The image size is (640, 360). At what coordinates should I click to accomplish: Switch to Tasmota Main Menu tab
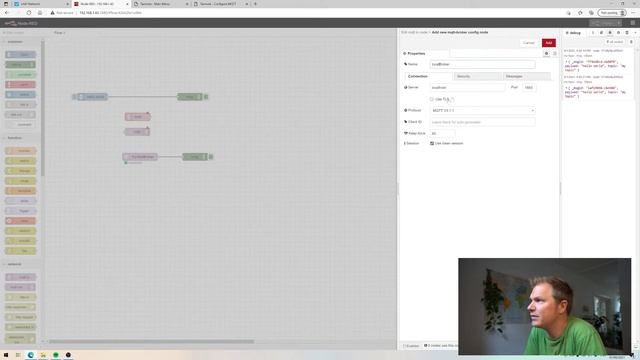[160, 4]
